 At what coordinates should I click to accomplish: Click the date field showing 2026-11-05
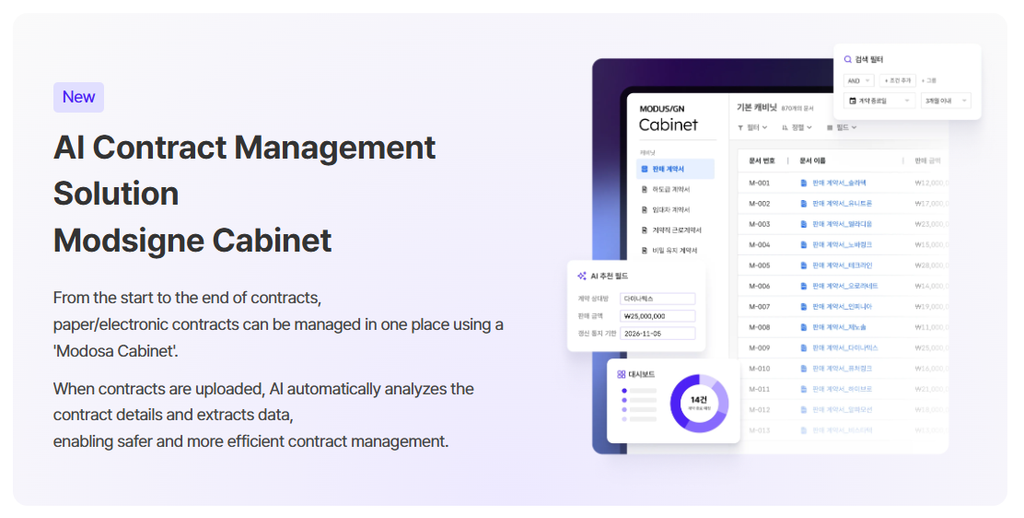point(657,333)
